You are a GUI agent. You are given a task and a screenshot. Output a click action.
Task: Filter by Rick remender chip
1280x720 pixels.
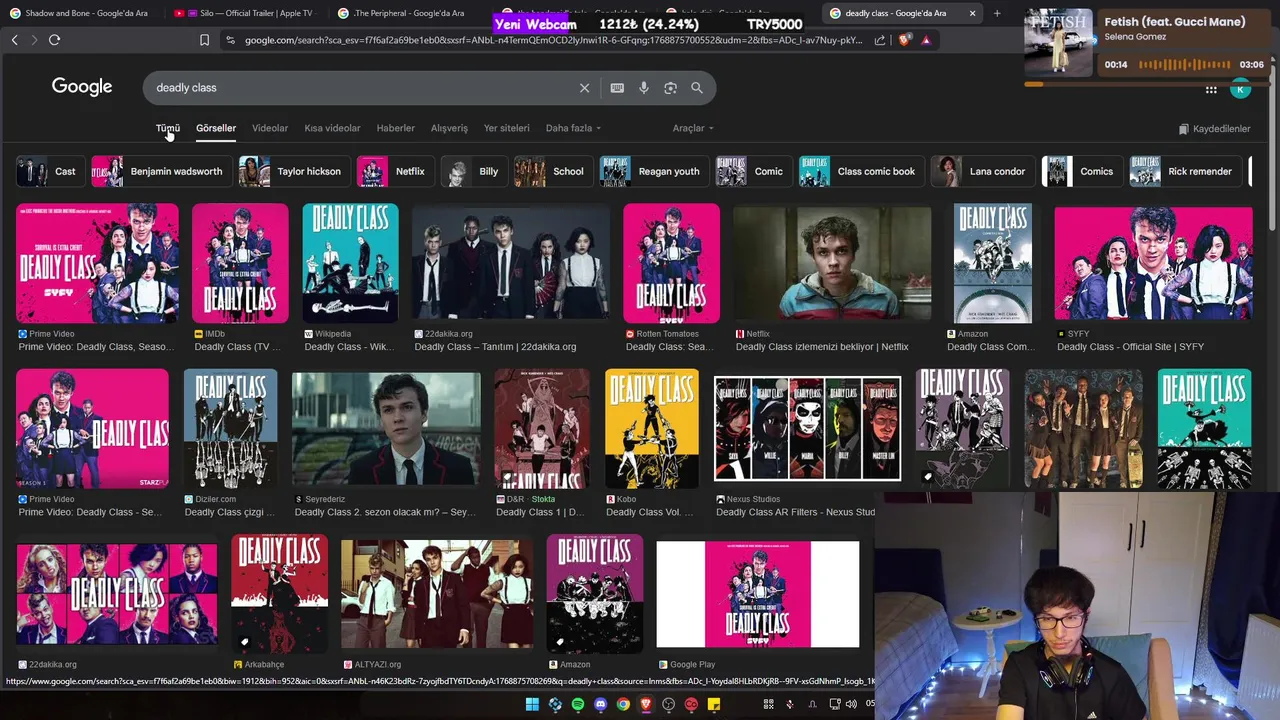click(1185, 171)
